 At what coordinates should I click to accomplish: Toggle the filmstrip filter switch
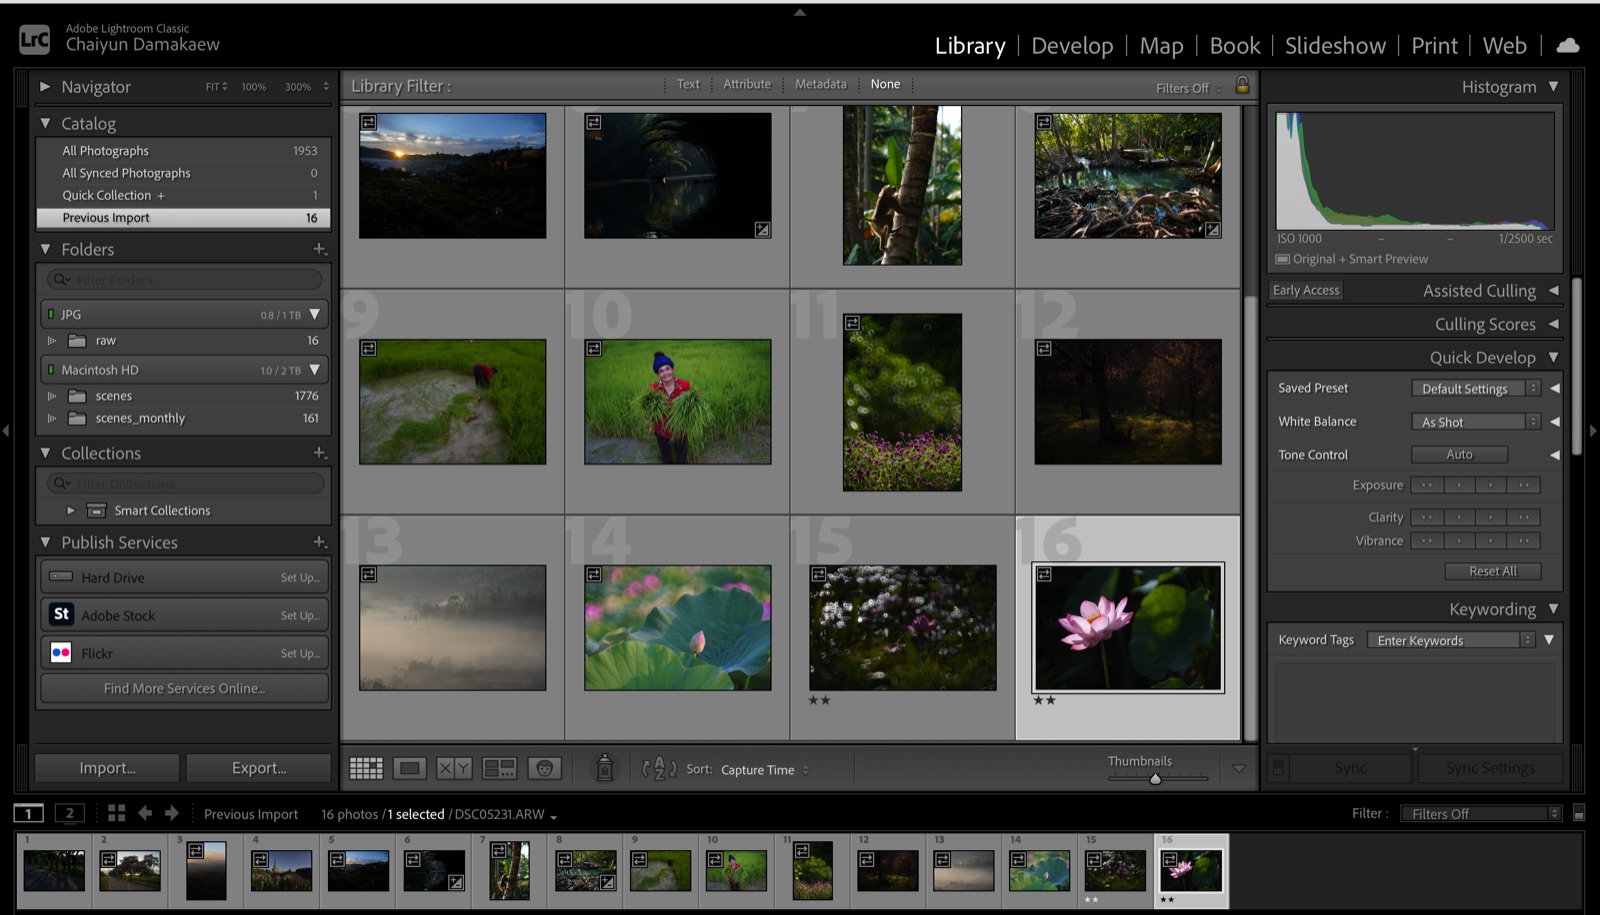1579,814
